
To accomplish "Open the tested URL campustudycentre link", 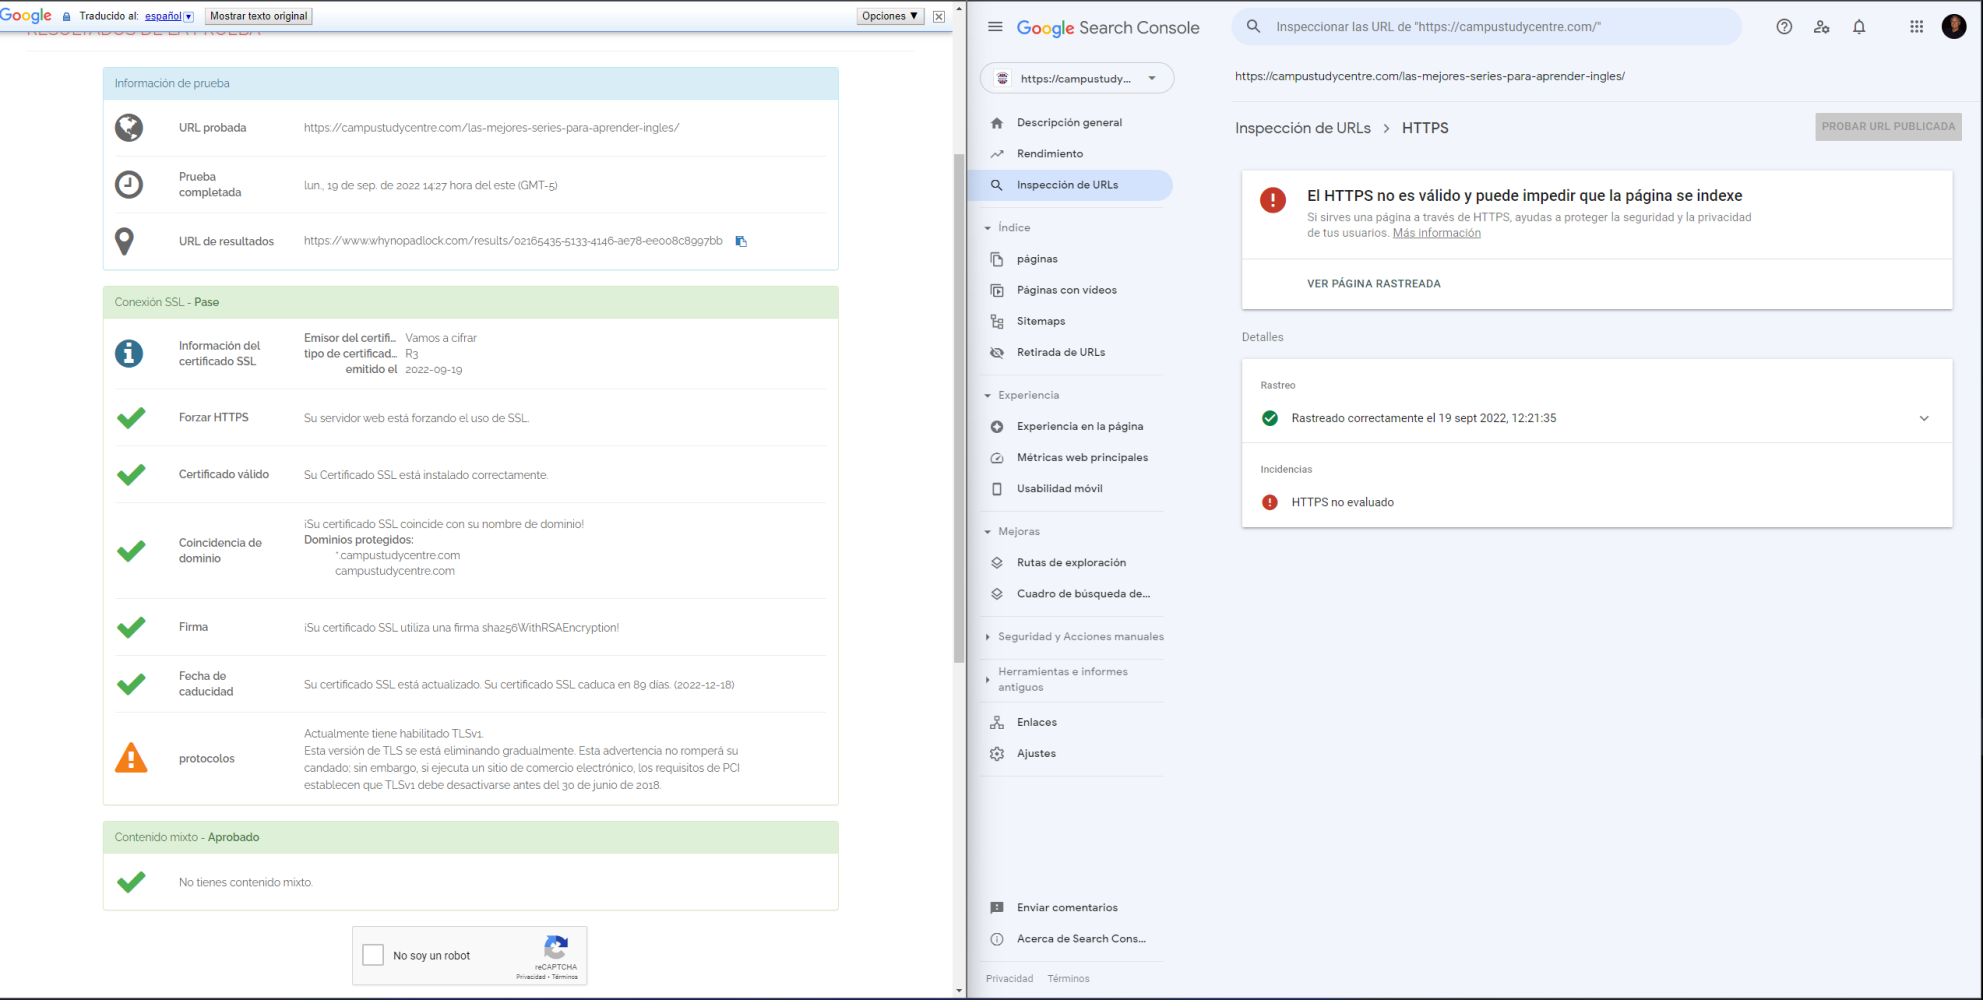I will point(491,128).
